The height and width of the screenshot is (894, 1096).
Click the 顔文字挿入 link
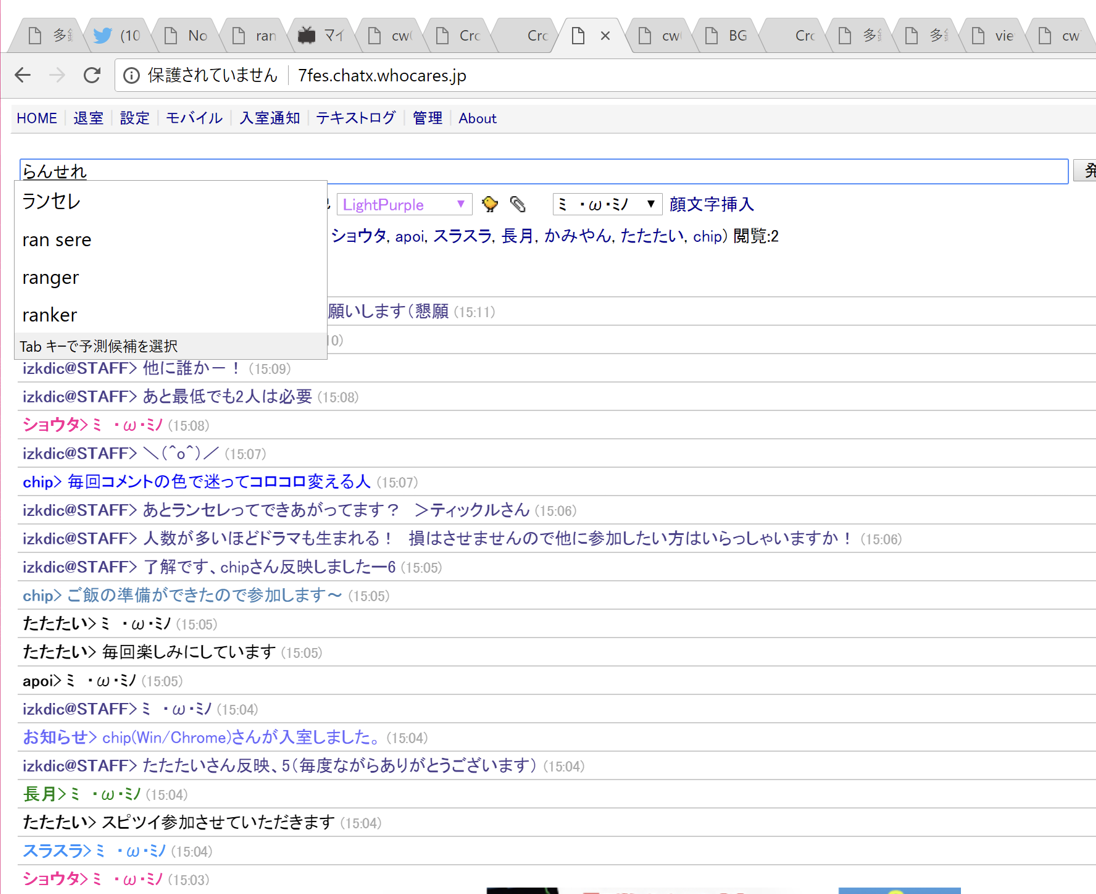click(711, 204)
